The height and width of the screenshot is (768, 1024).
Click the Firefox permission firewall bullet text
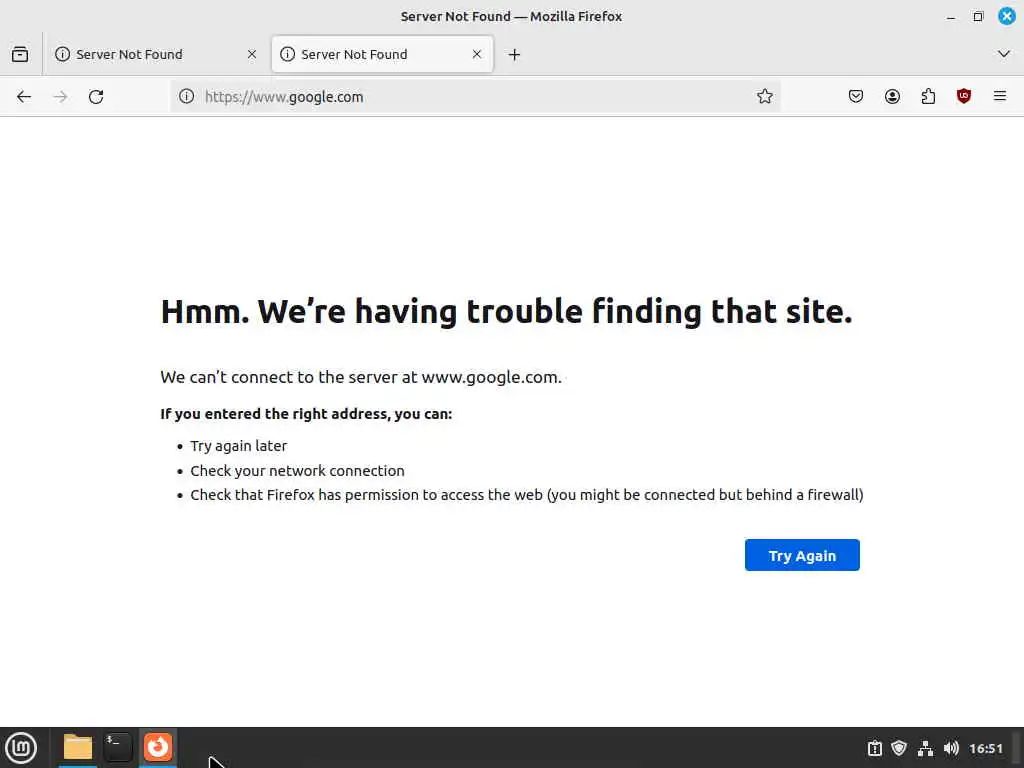(x=526, y=494)
